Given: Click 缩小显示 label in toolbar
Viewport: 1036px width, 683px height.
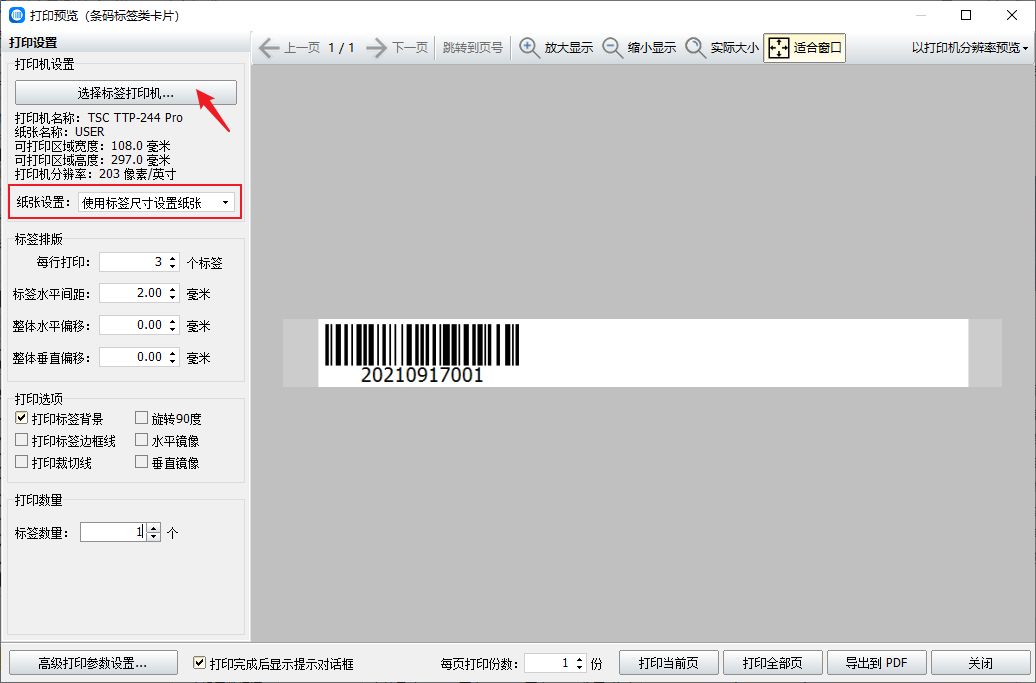Looking at the screenshot, I should 651,48.
